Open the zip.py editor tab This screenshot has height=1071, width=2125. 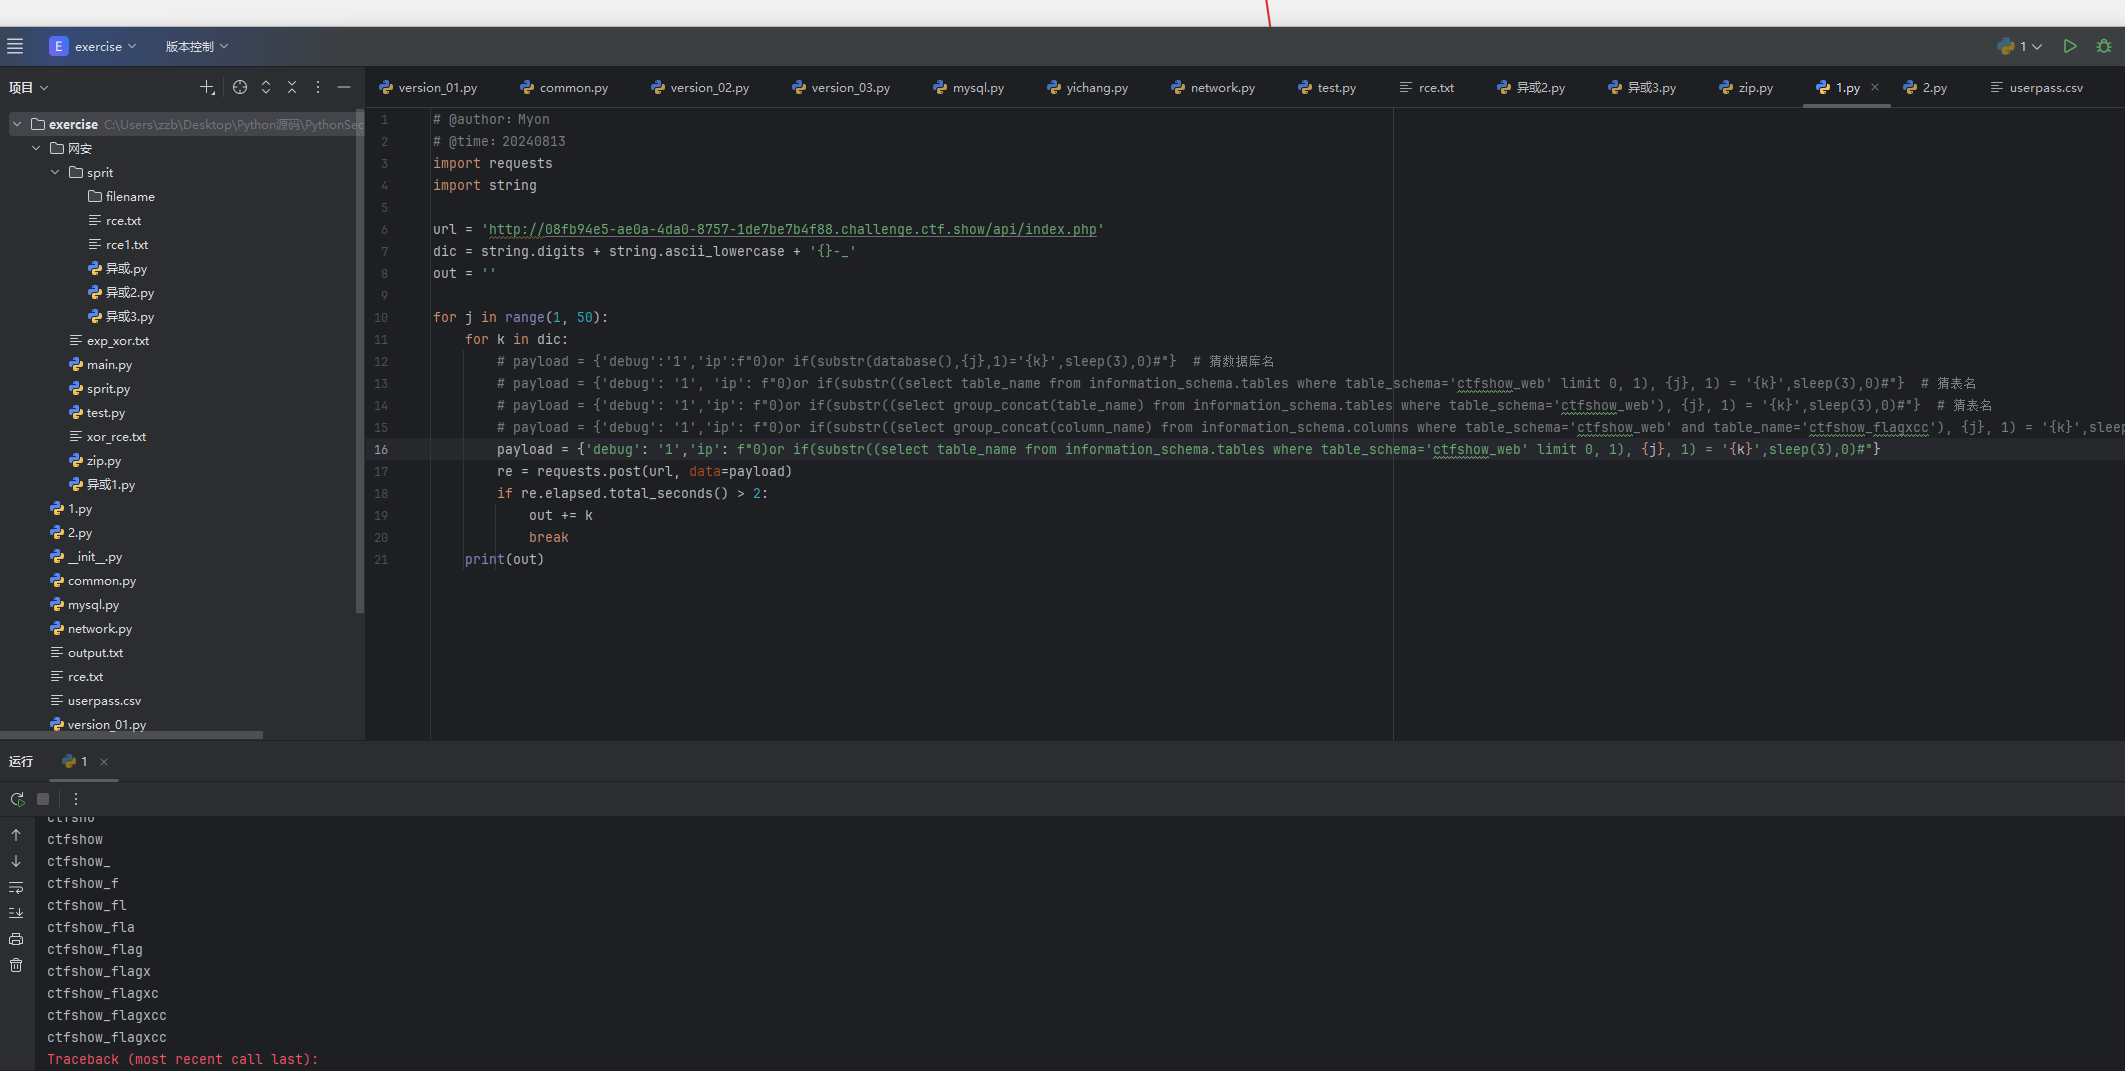[x=1746, y=88]
